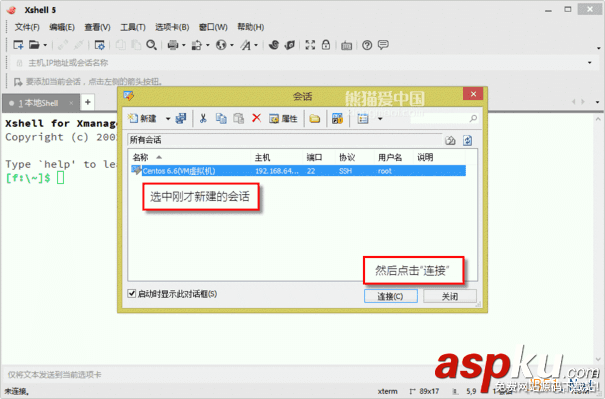
Task: Open the 编辑(E) menu
Action: coord(62,27)
